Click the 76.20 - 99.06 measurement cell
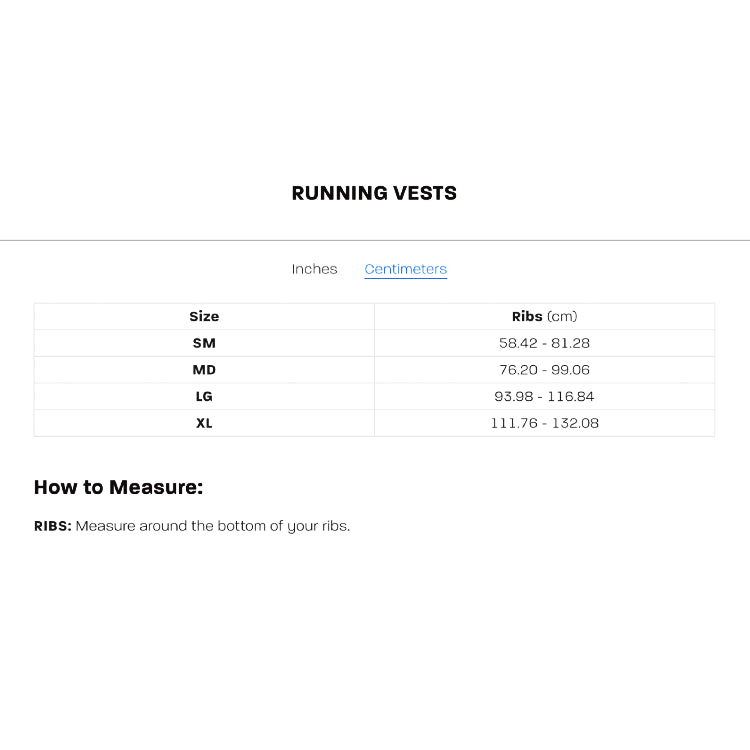The height and width of the screenshot is (750, 750). 544,370
